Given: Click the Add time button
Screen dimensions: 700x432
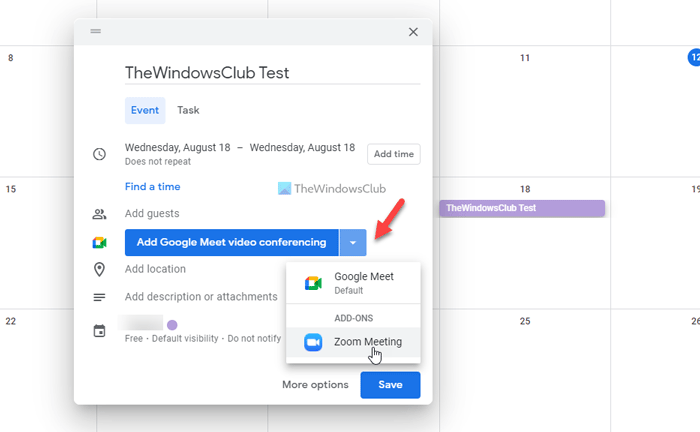Looking at the screenshot, I should coord(394,154).
